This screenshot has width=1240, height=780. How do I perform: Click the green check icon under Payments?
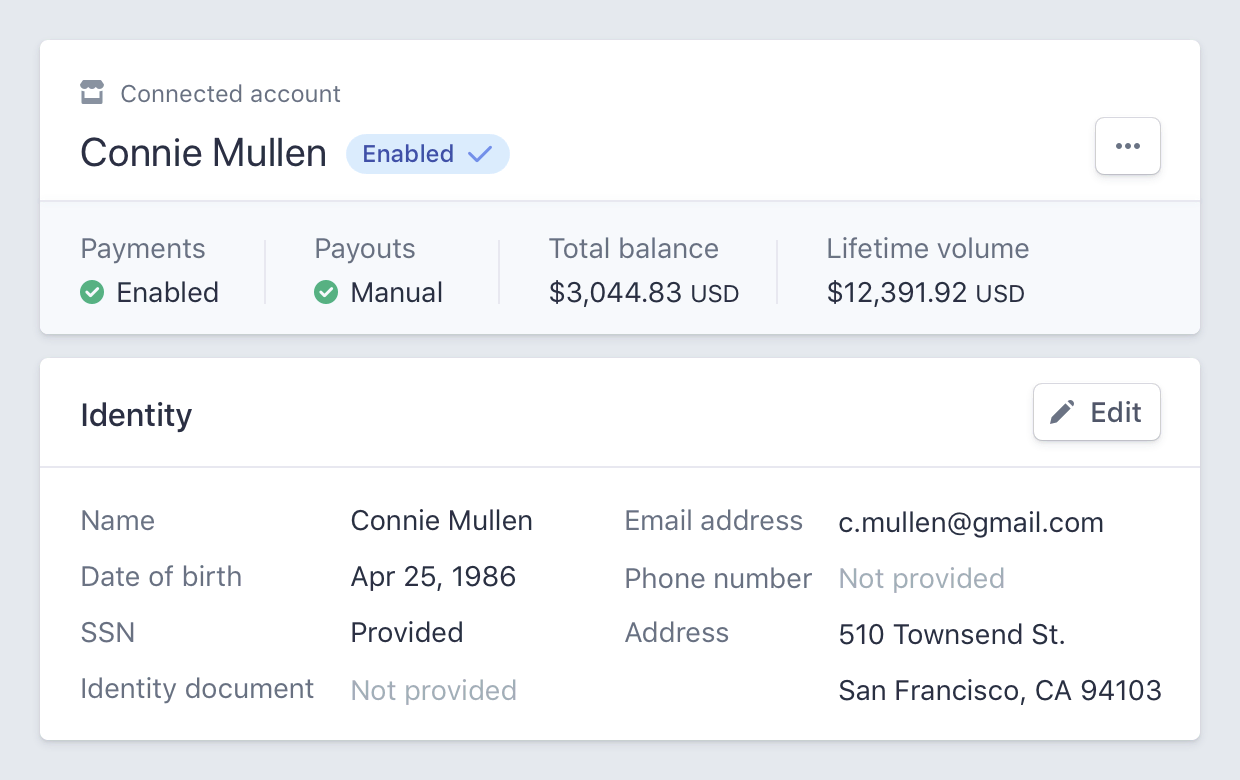click(x=92, y=292)
